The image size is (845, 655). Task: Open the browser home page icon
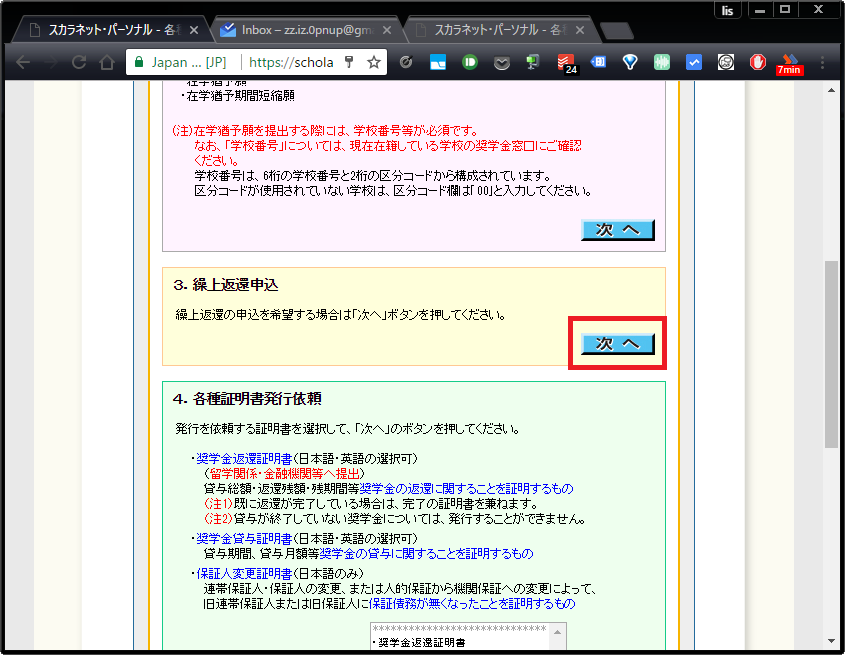[x=107, y=63]
